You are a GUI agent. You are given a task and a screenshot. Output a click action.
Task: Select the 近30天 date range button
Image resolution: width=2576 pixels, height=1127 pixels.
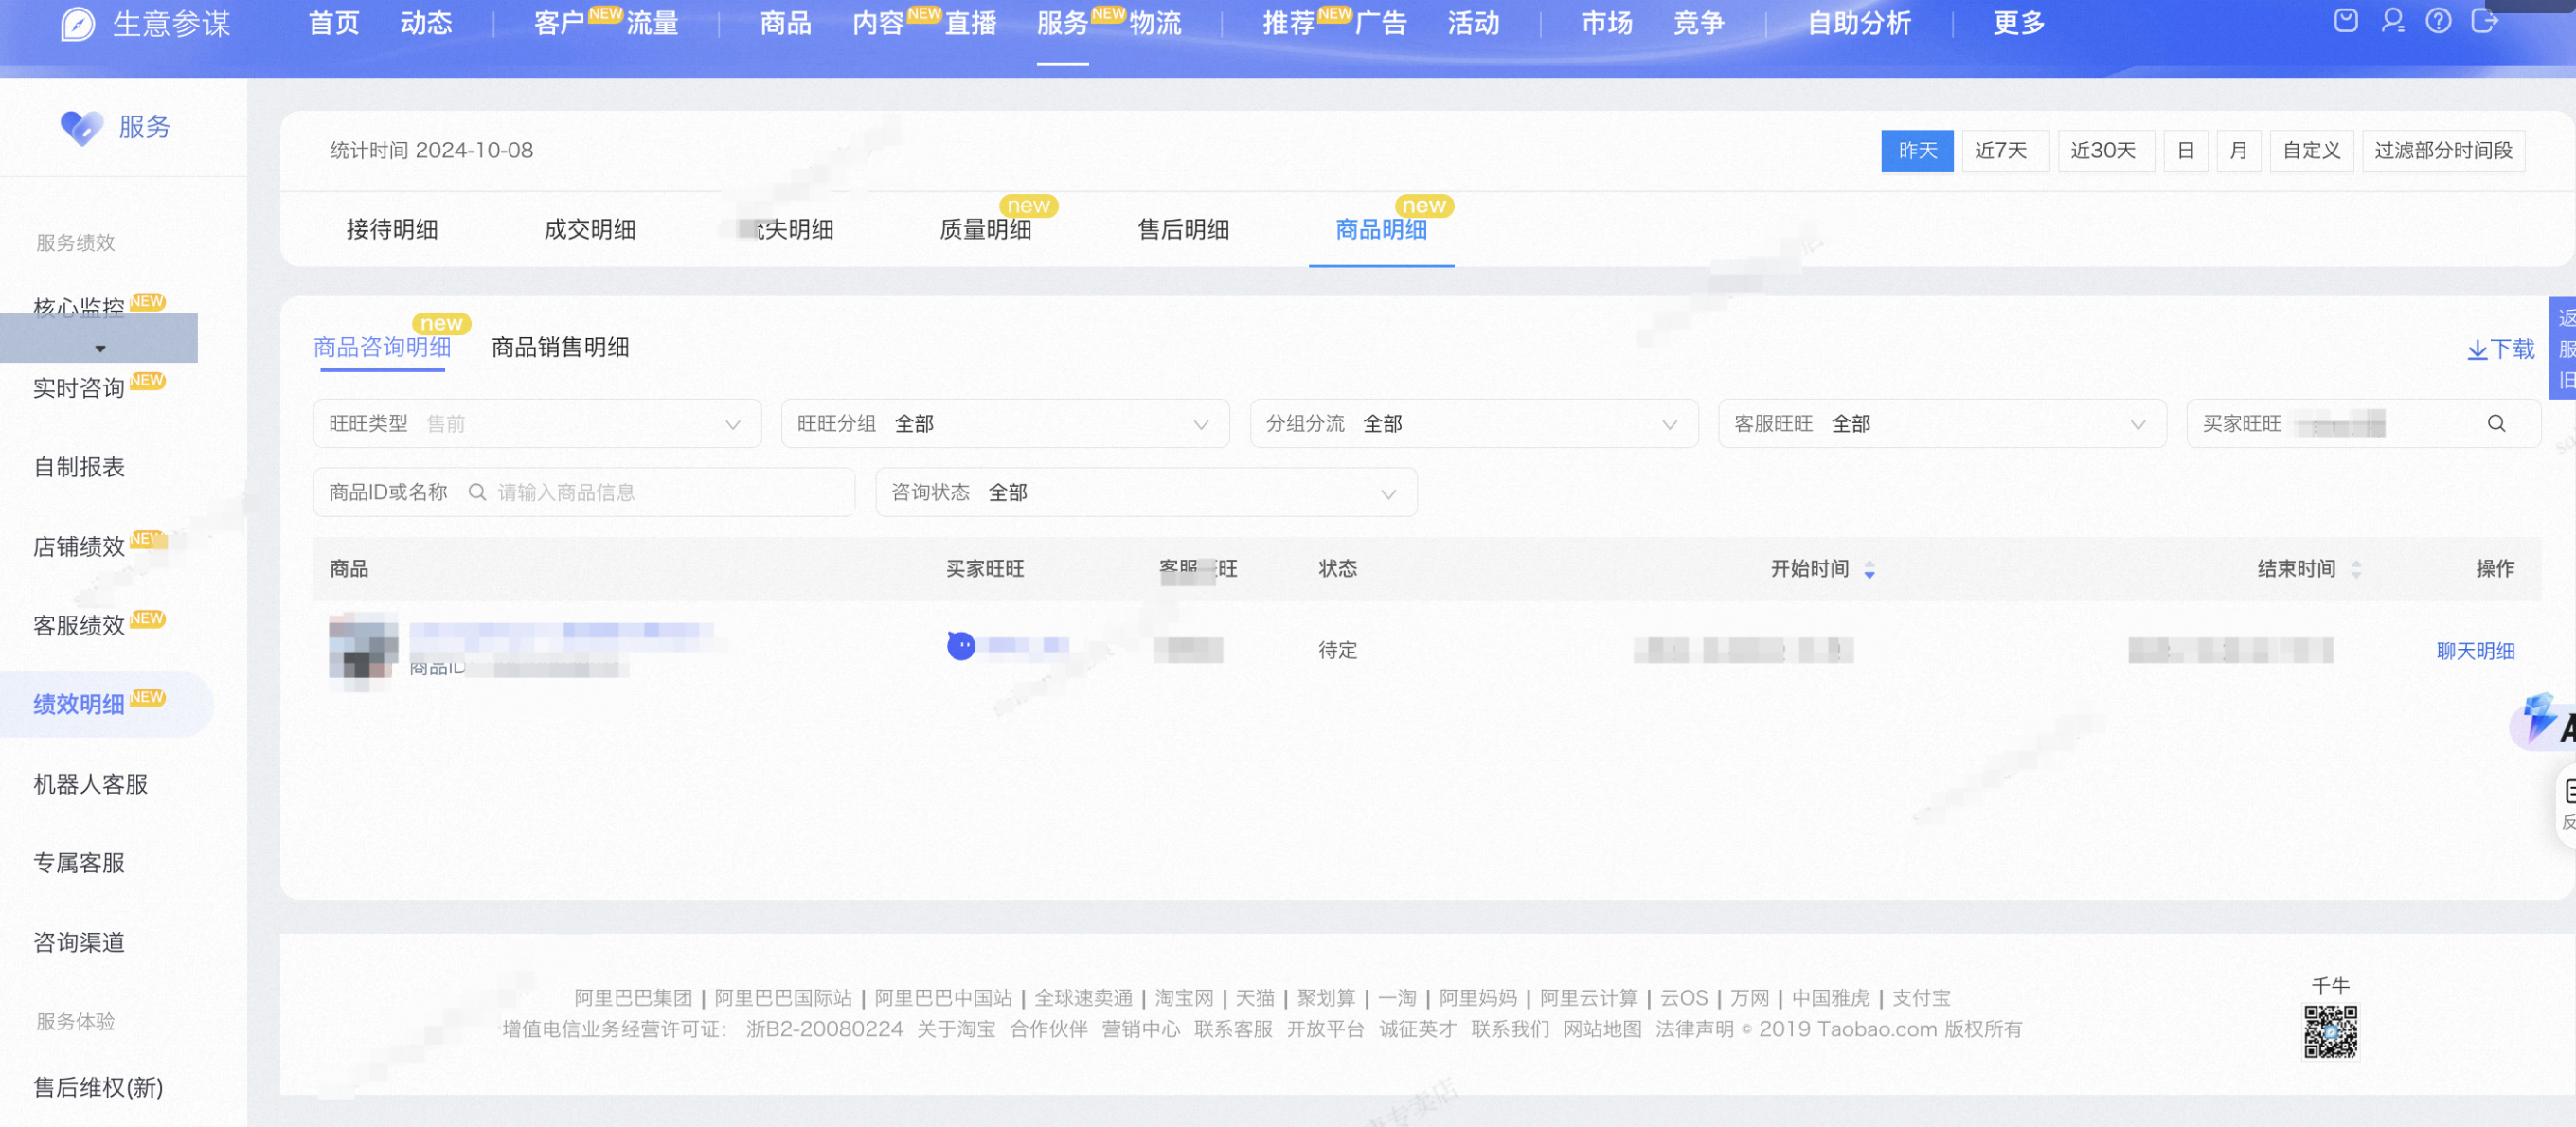[x=2106, y=151]
